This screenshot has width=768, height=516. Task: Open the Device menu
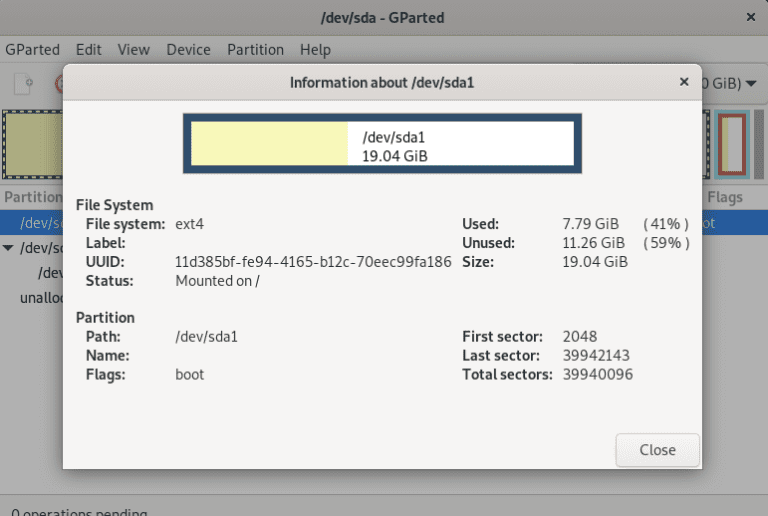pyautogui.click(x=188, y=49)
